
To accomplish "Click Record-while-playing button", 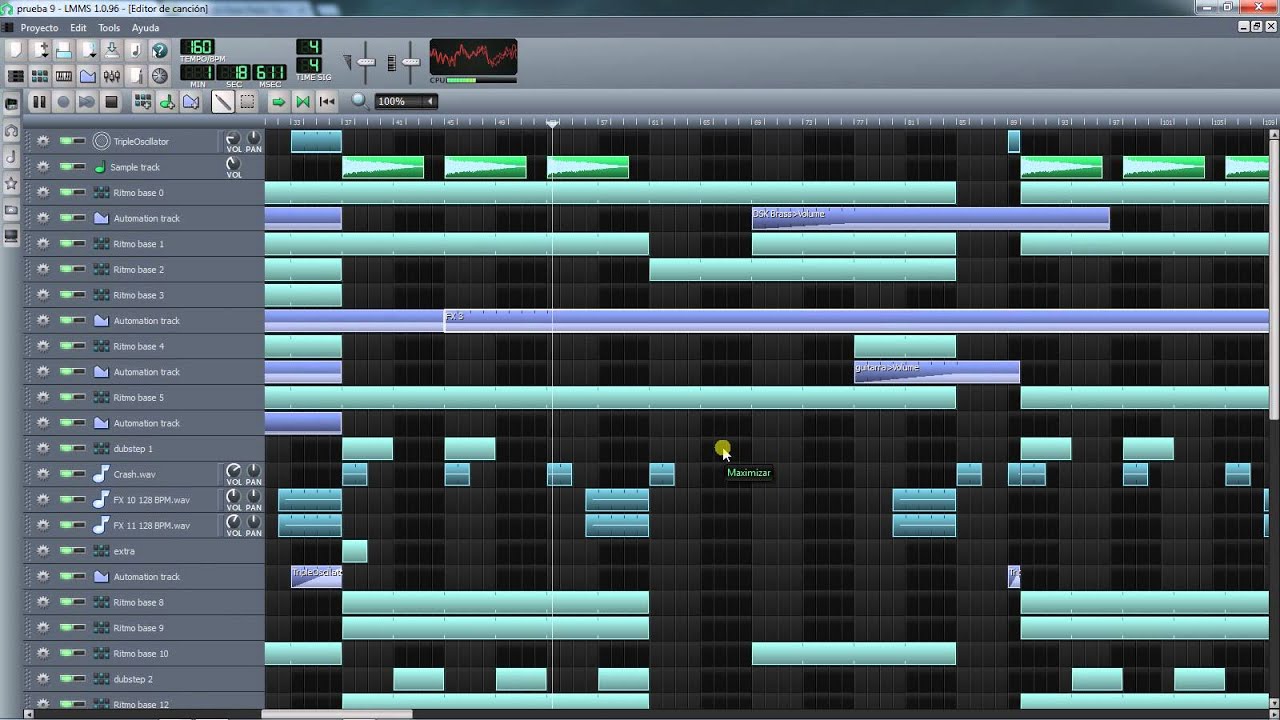I will [x=87, y=101].
